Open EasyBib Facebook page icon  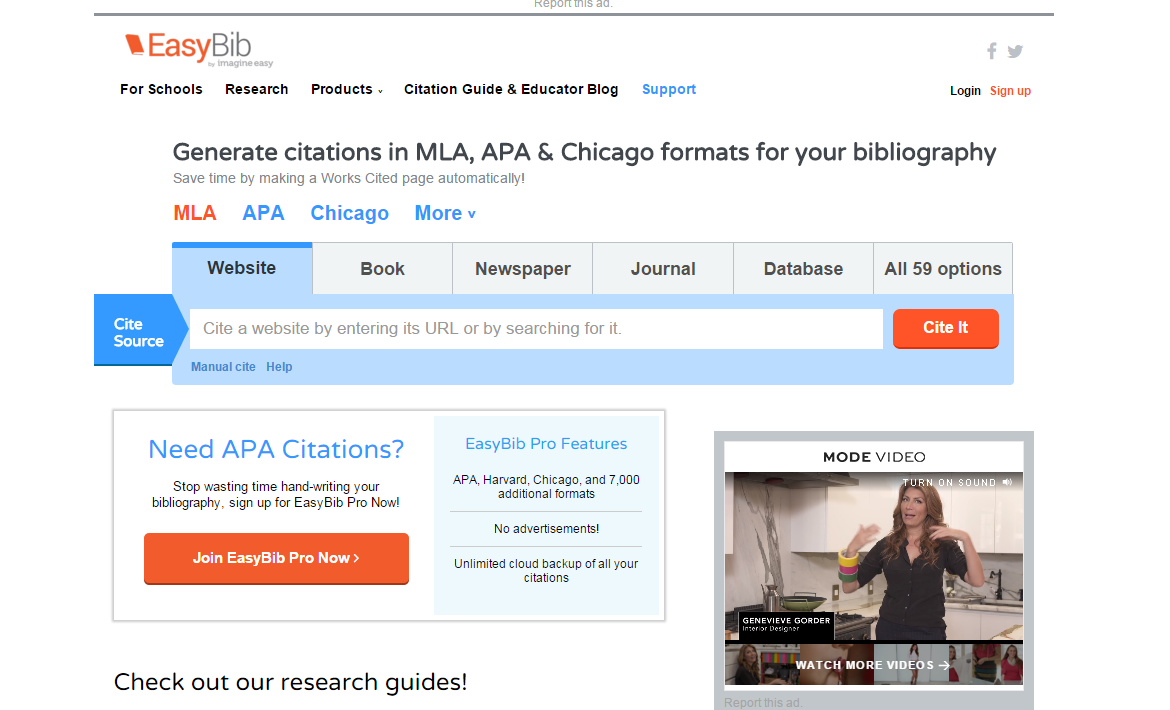[992, 51]
